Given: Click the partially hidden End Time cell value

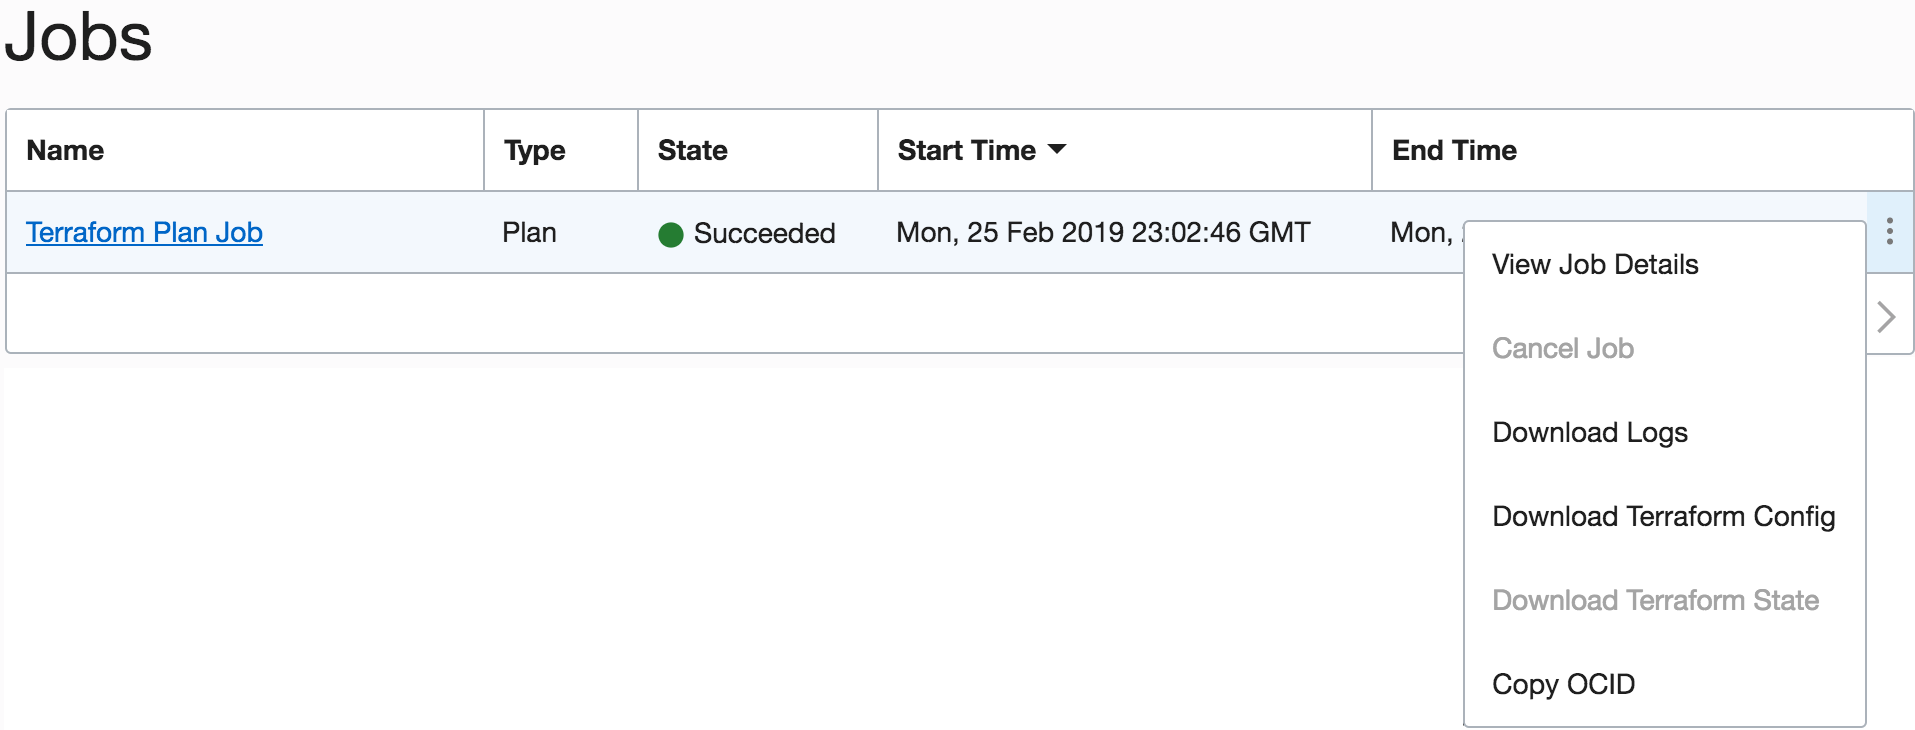Looking at the screenshot, I should [x=1421, y=233].
